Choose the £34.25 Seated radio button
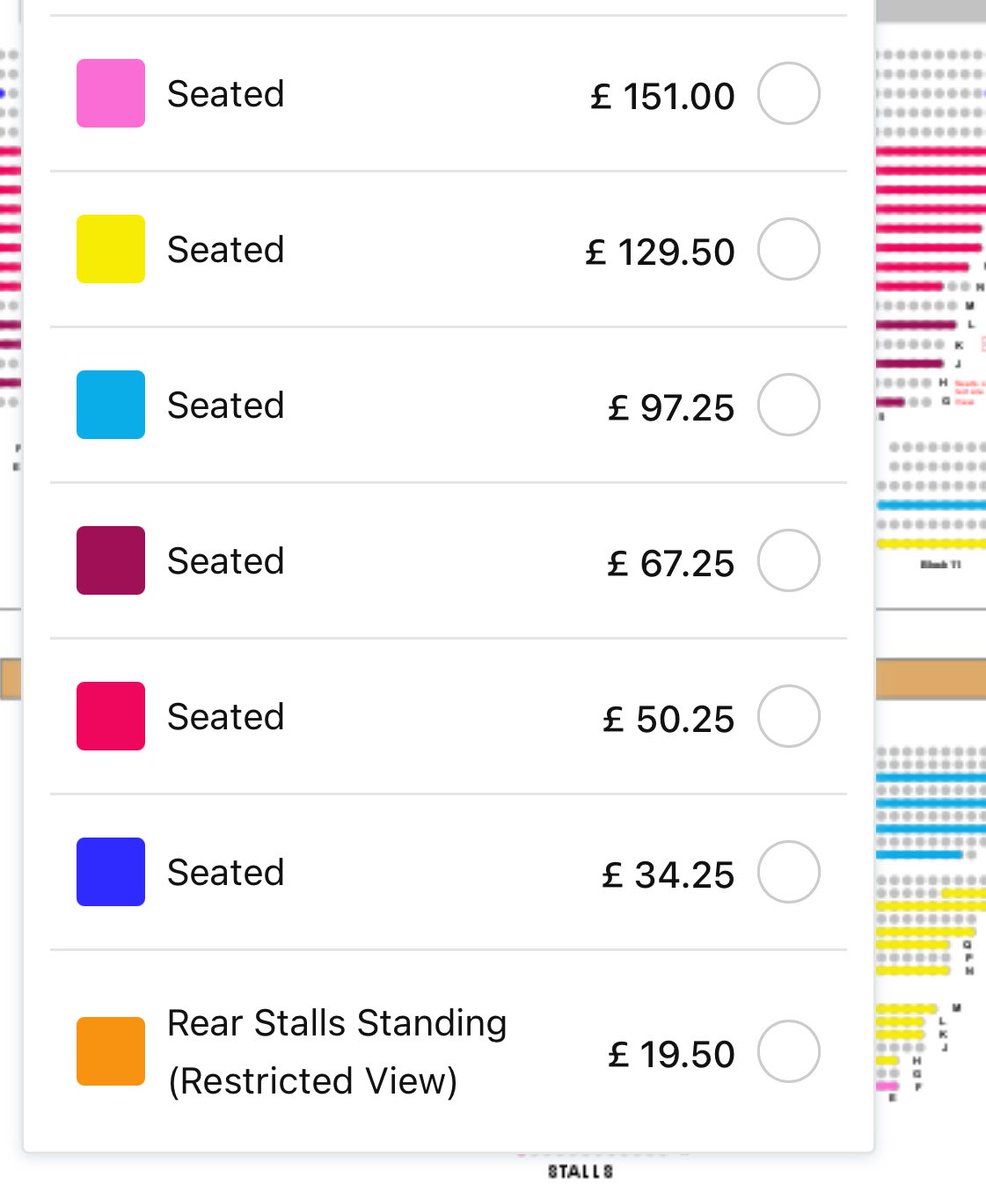The width and height of the screenshot is (986, 1200). point(788,872)
